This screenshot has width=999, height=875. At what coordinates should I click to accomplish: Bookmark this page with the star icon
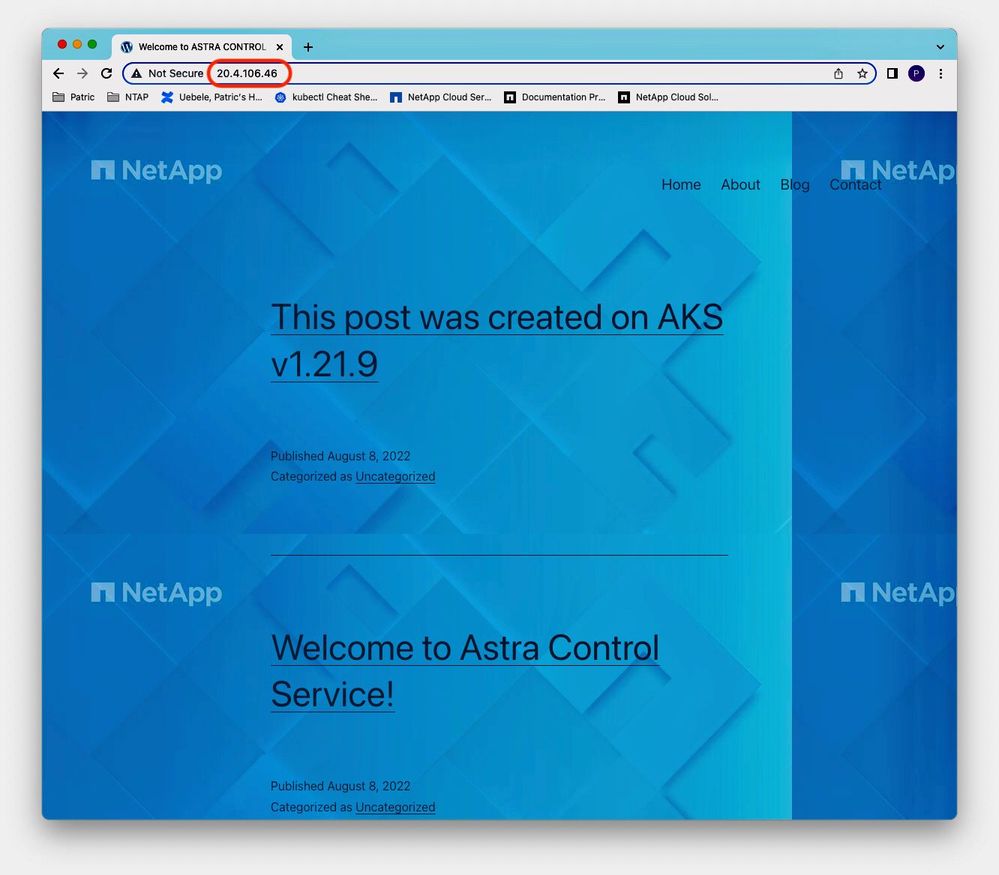[x=862, y=74]
